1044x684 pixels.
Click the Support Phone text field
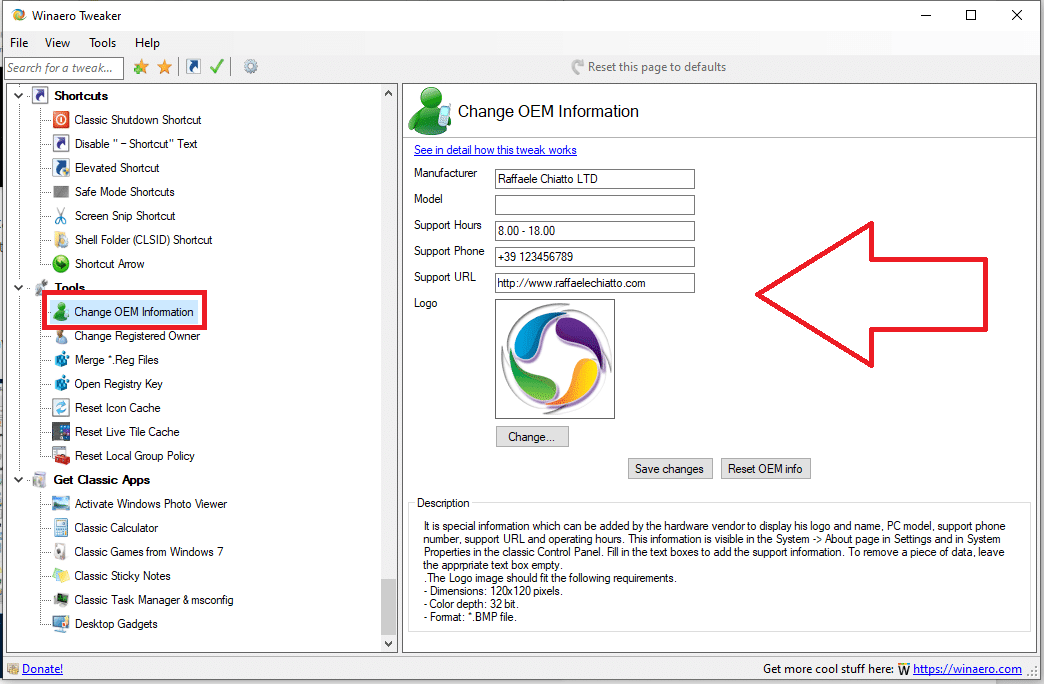(595, 257)
